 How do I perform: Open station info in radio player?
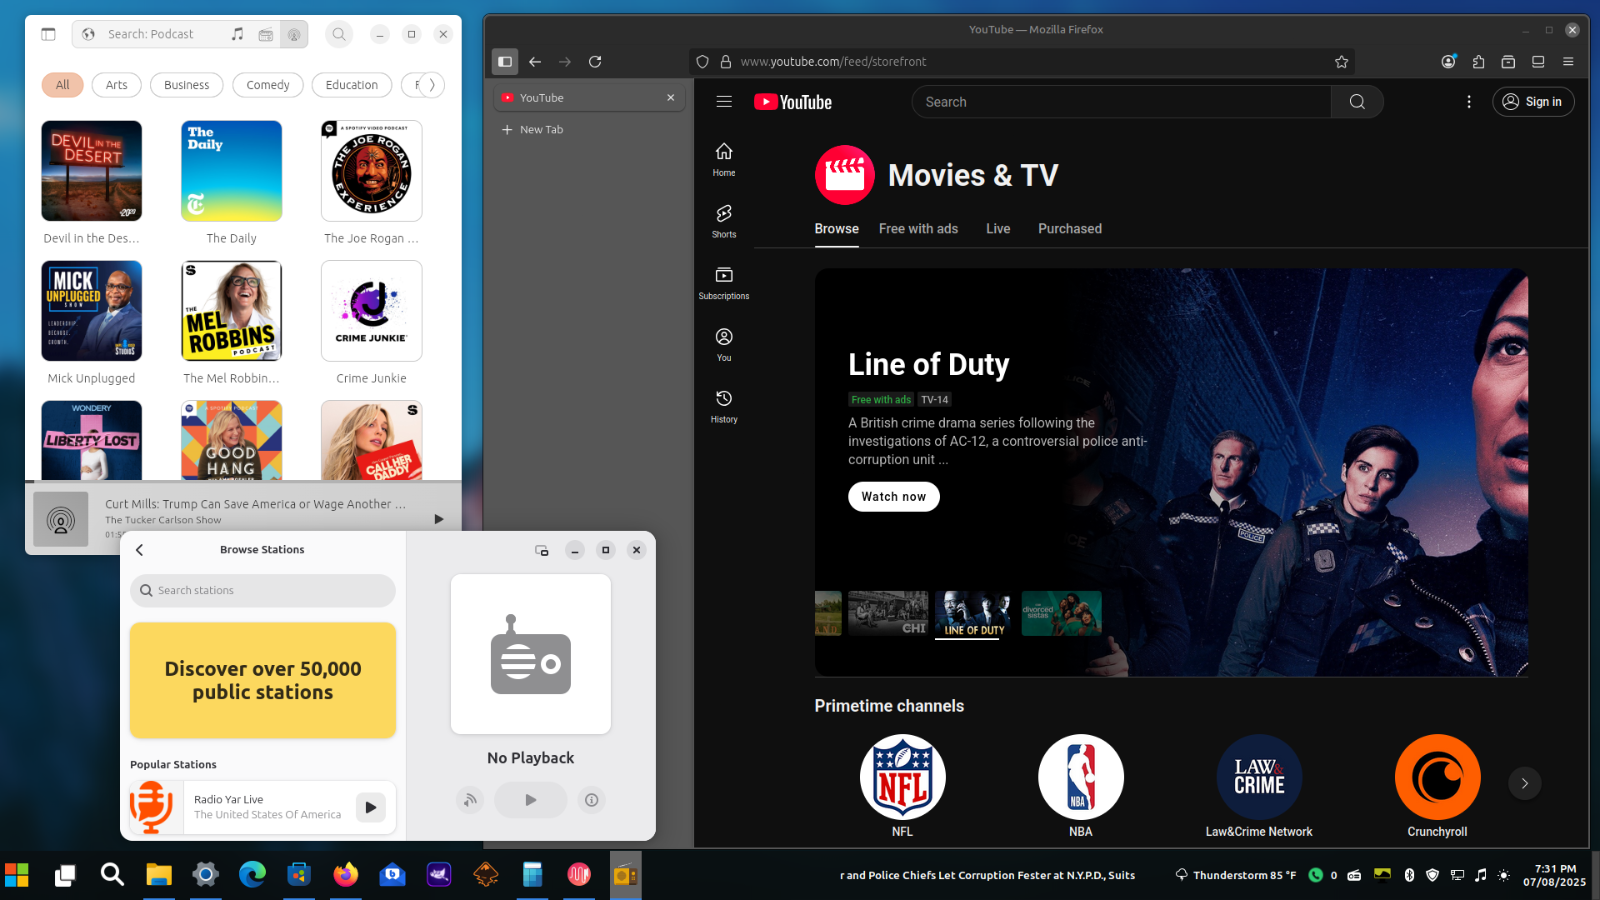click(x=592, y=800)
